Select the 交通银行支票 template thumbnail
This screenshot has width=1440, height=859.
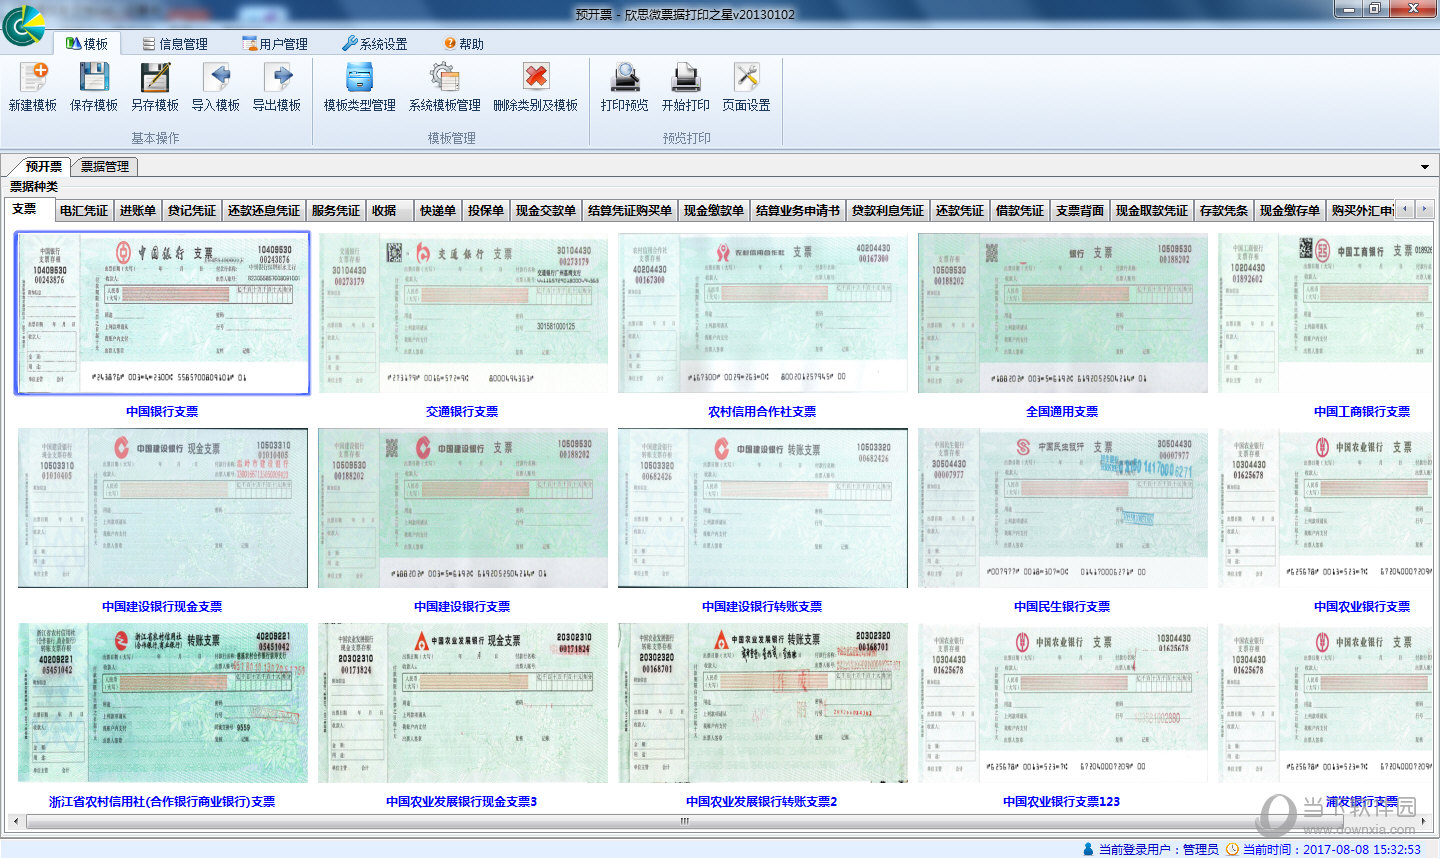click(463, 313)
